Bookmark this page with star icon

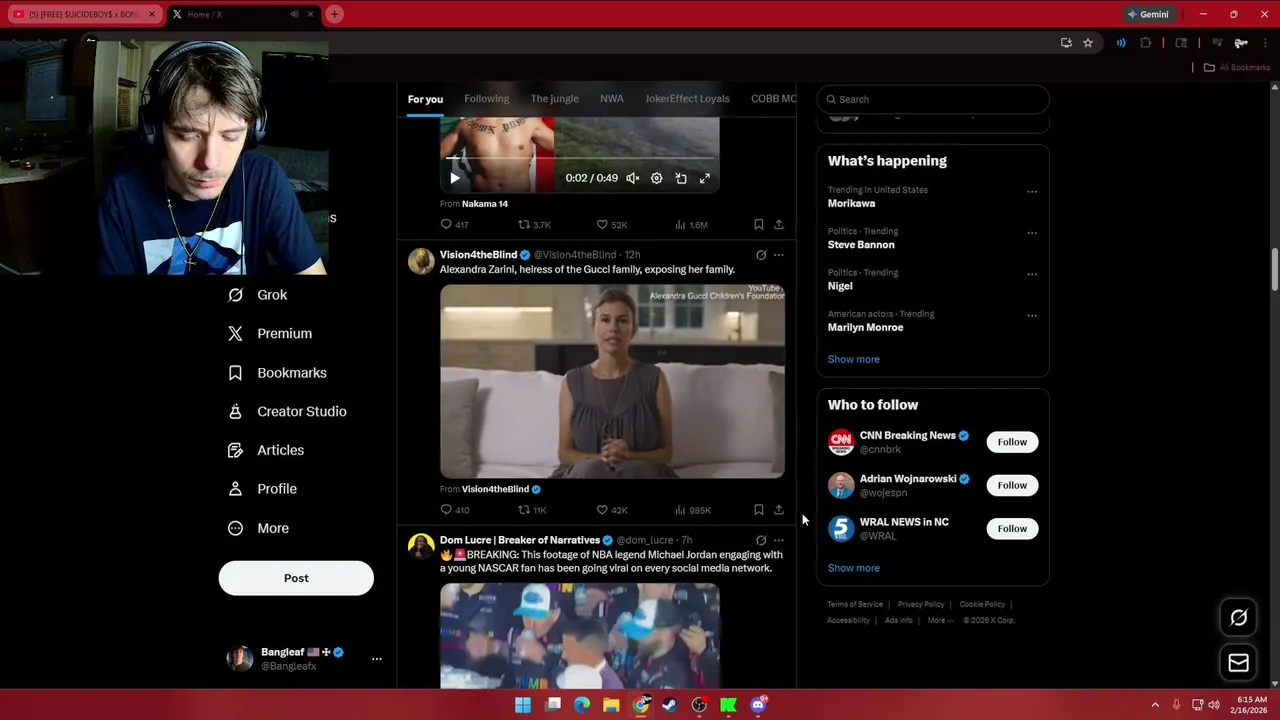pyautogui.click(x=1088, y=43)
